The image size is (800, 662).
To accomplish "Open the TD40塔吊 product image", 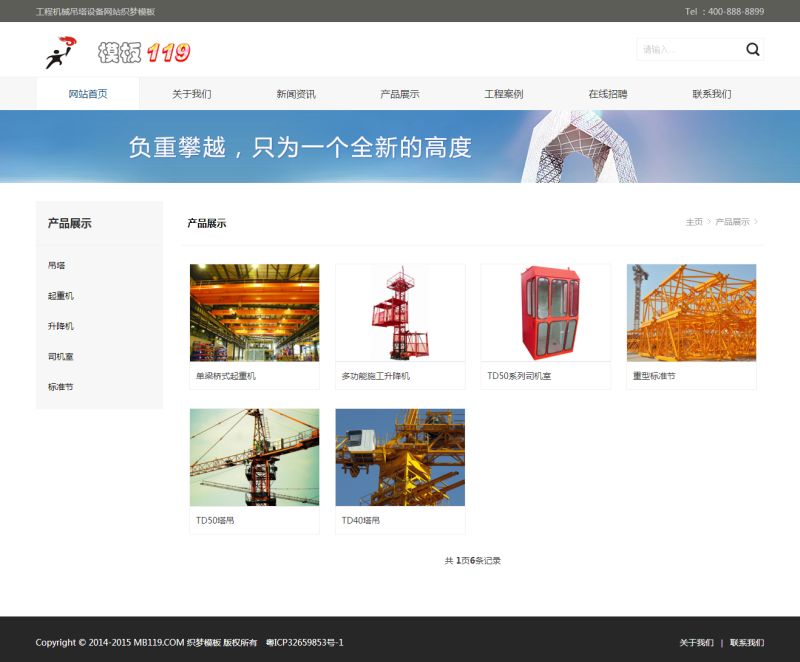I will pos(400,457).
